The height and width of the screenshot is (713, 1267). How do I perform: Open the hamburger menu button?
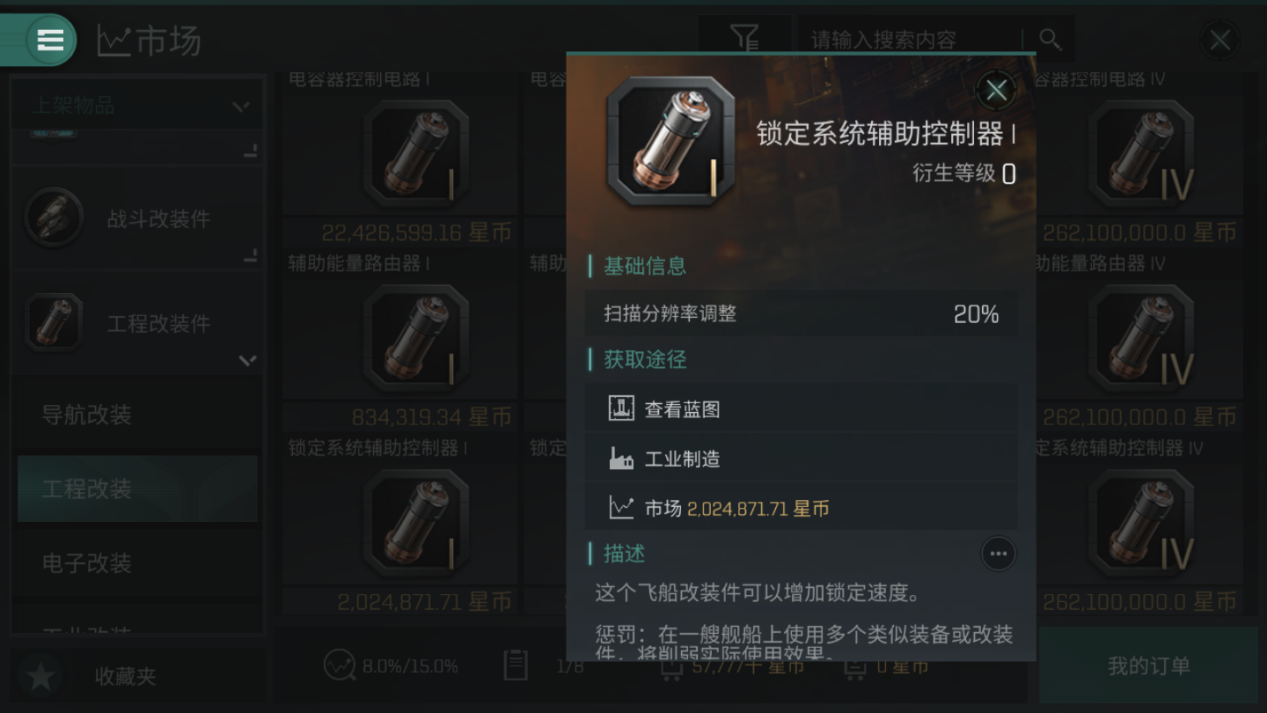[x=50, y=40]
